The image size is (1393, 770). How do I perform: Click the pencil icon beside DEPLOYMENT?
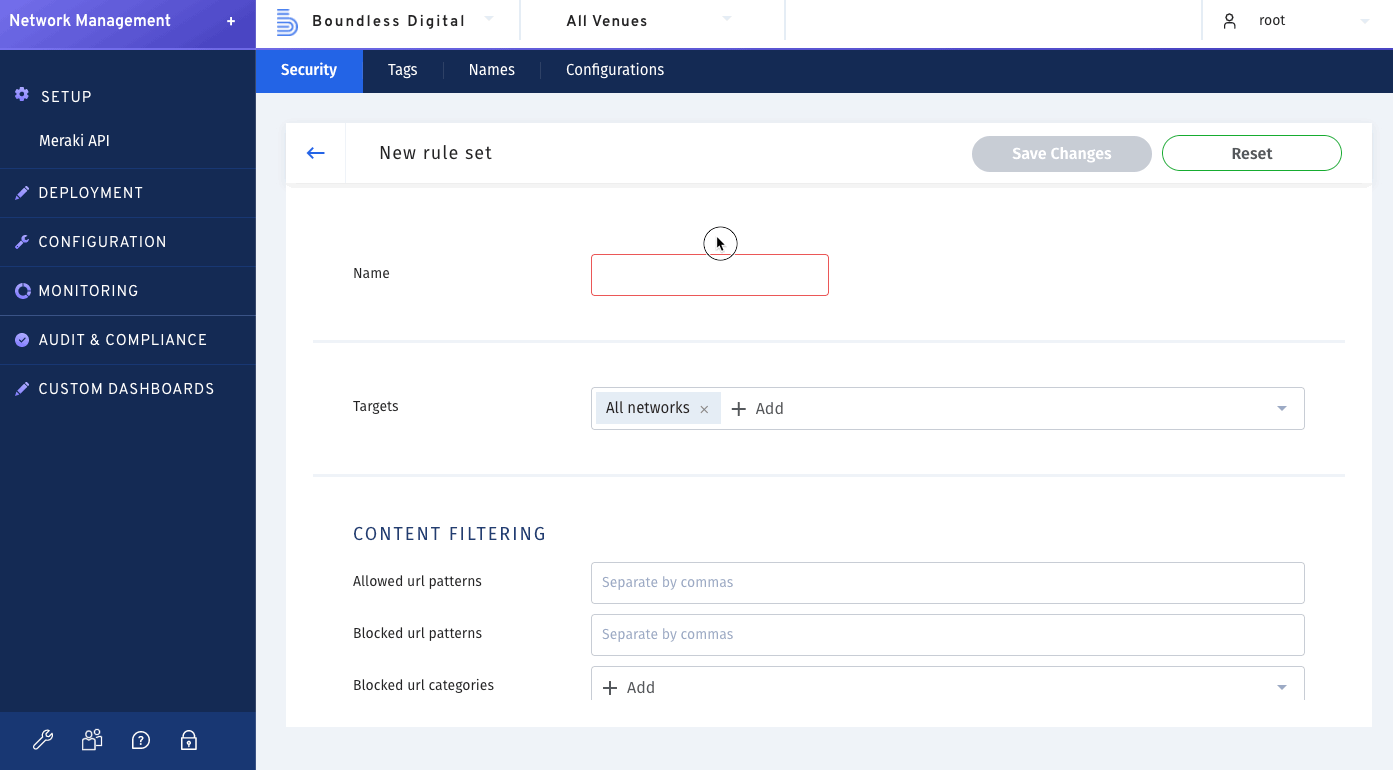pos(22,193)
